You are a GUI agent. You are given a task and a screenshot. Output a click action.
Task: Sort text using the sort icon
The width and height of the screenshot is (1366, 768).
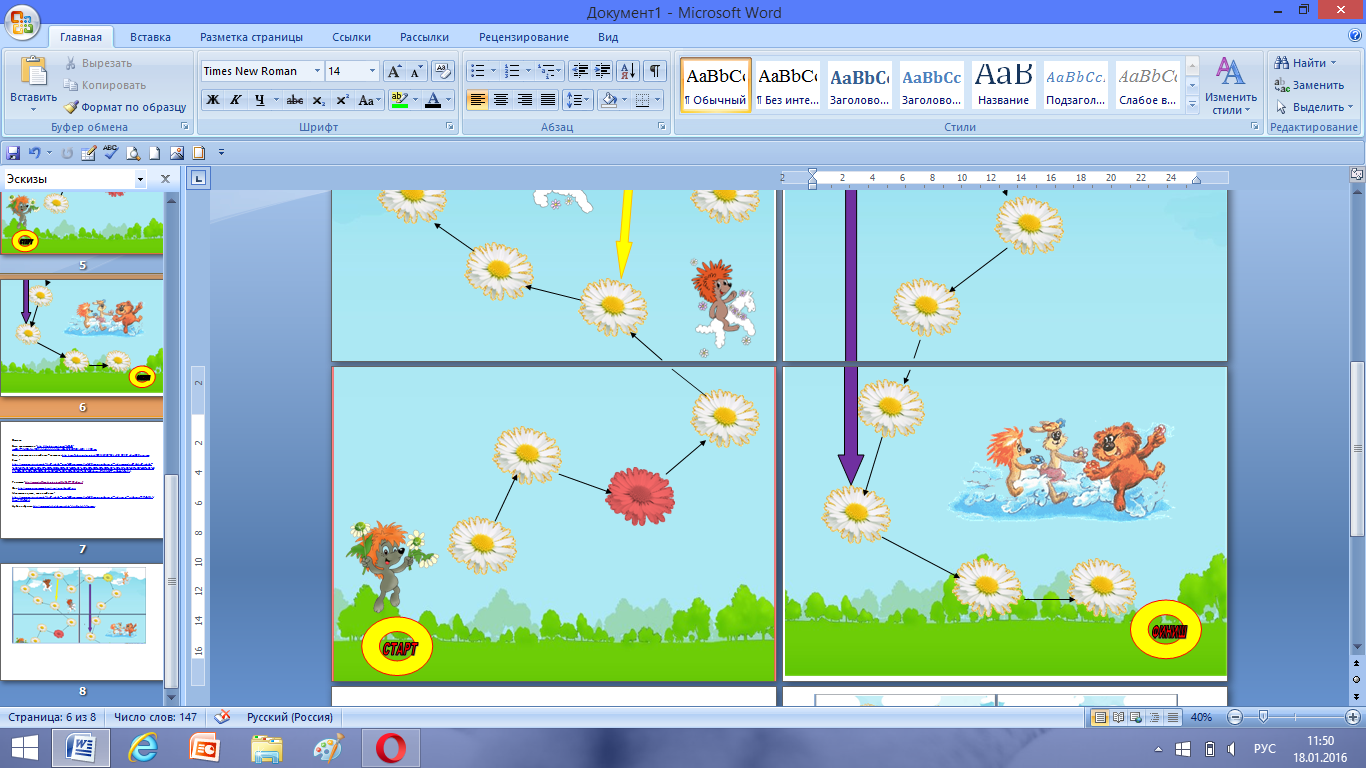[x=628, y=71]
